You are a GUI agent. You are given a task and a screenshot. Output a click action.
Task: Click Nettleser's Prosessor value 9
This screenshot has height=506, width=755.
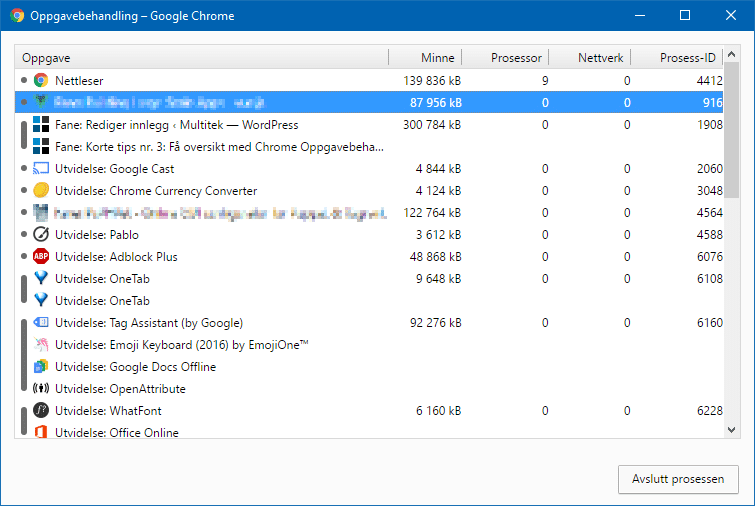[x=545, y=80]
